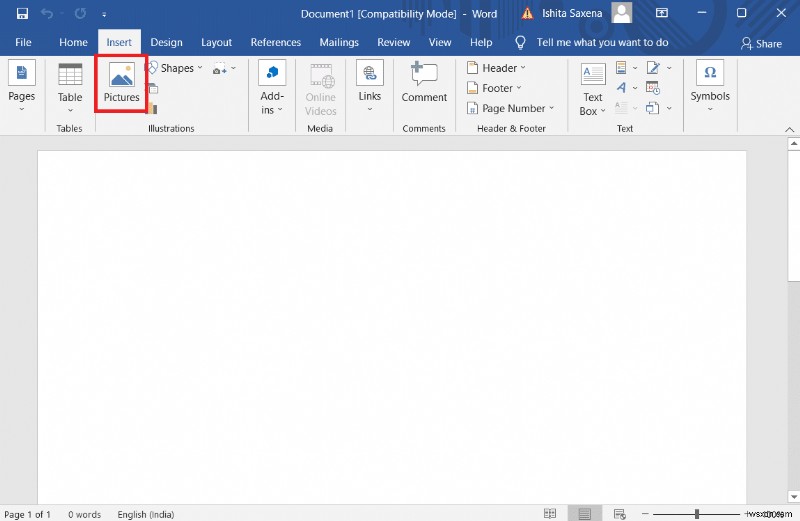Expand the Links dropdown
The image size is (800, 521).
coord(369,87)
